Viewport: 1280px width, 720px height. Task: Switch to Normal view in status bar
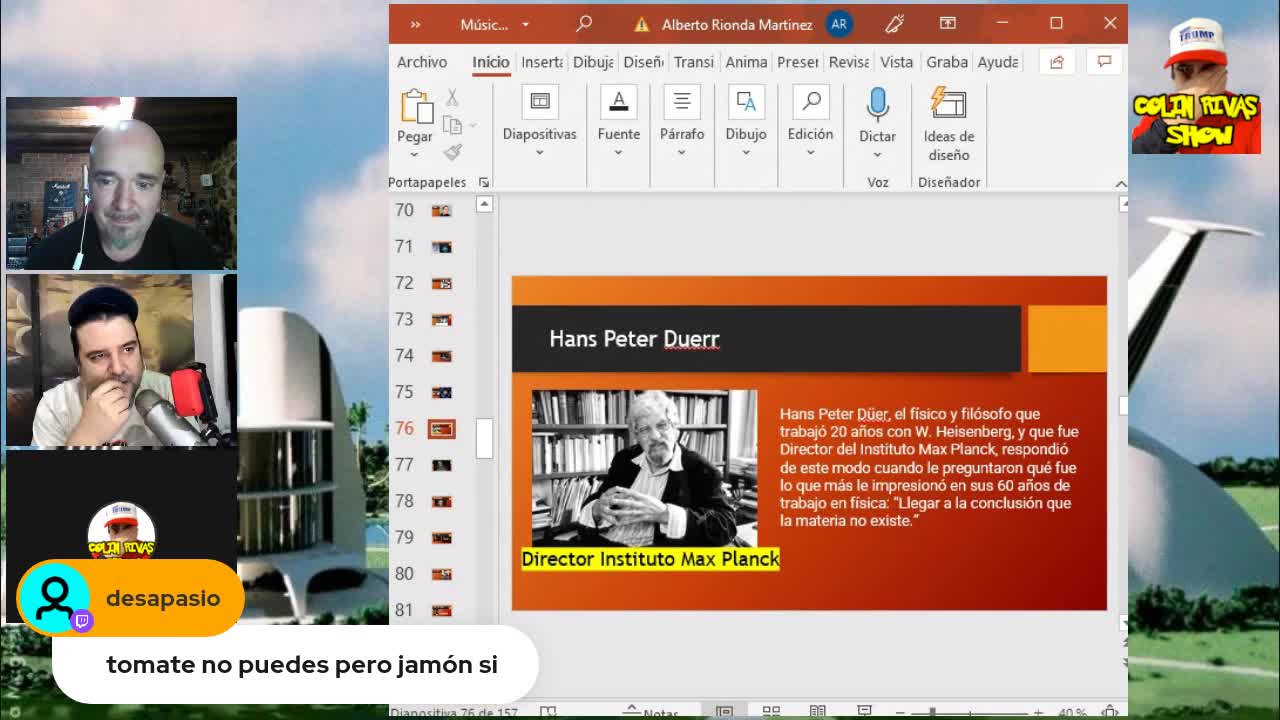[x=724, y=712]
